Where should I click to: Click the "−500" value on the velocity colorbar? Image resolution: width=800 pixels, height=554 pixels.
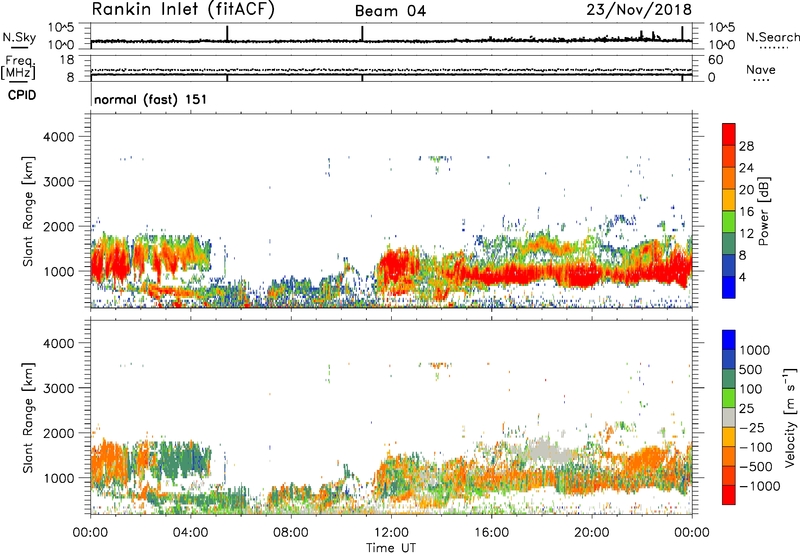[x=756, y=467]
